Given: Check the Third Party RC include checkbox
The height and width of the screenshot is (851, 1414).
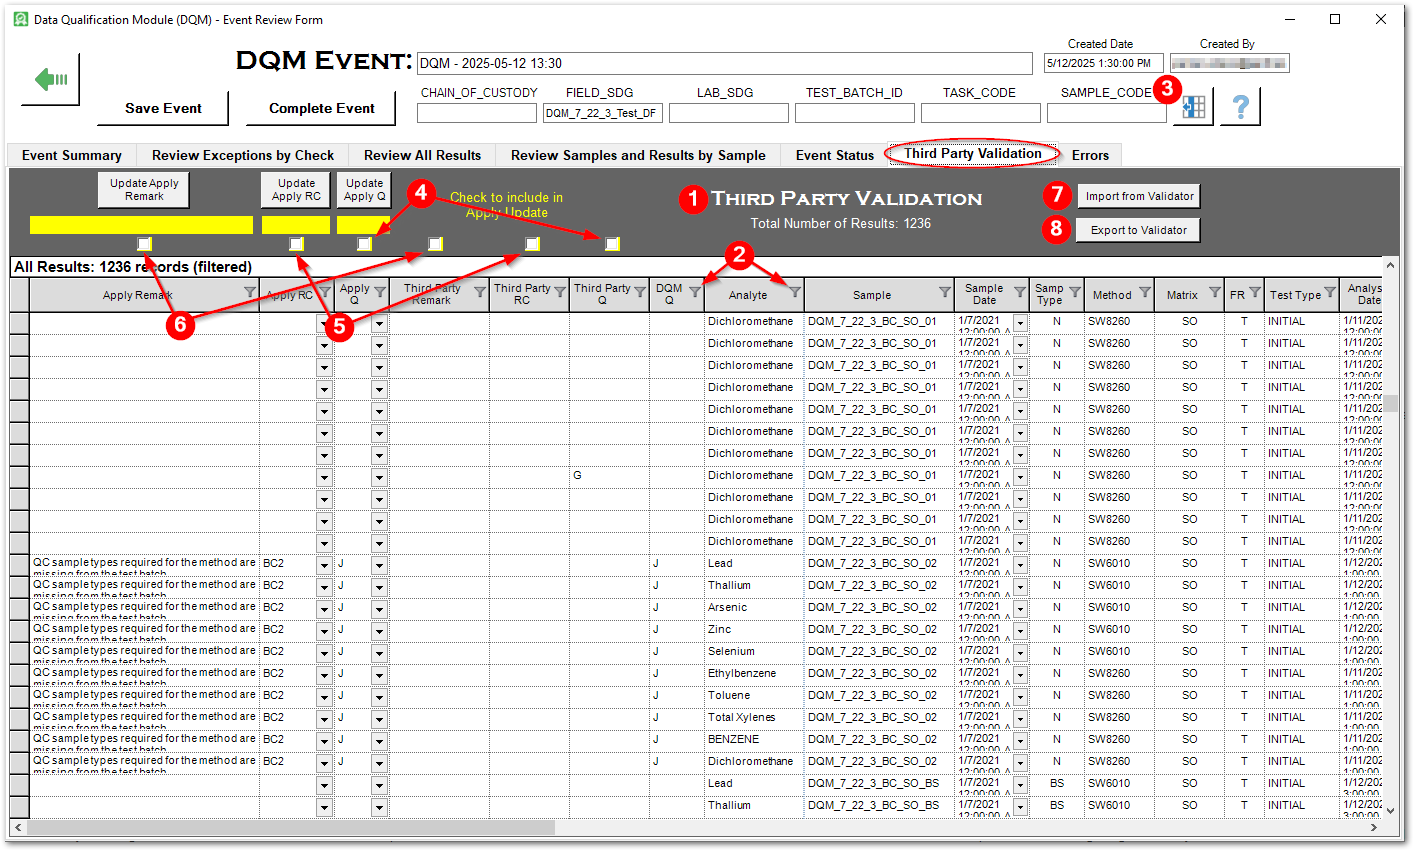Looking at the screenshot, I should click(x=532, y=243).
